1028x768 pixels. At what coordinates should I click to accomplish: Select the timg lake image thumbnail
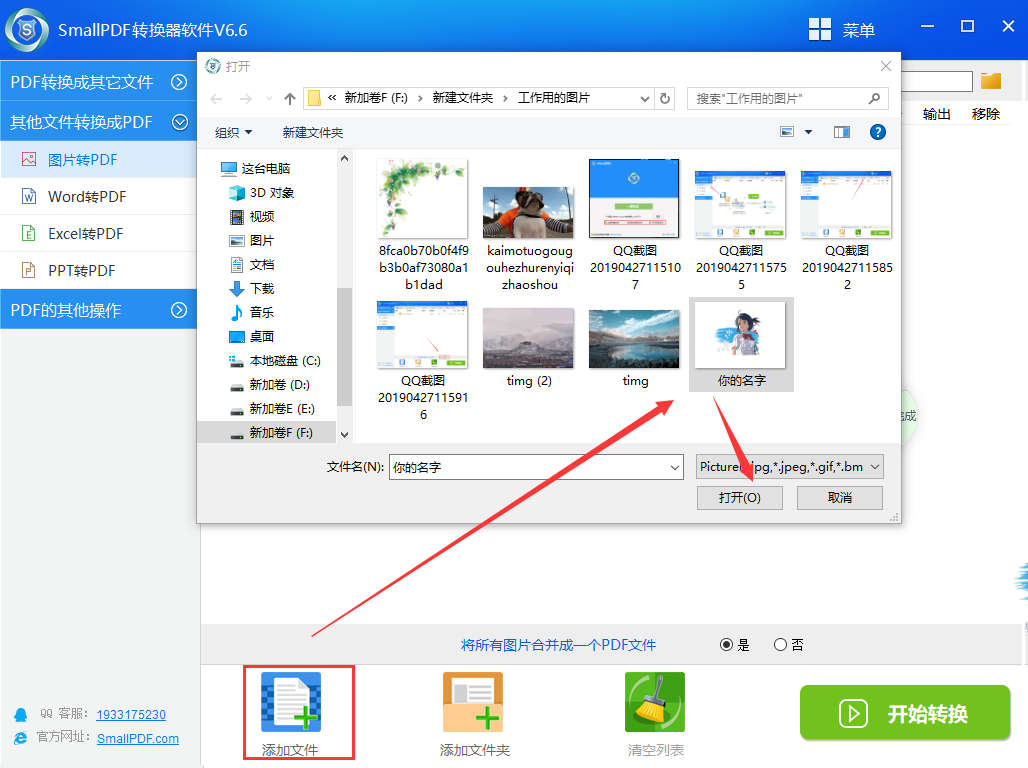[634, 339]
